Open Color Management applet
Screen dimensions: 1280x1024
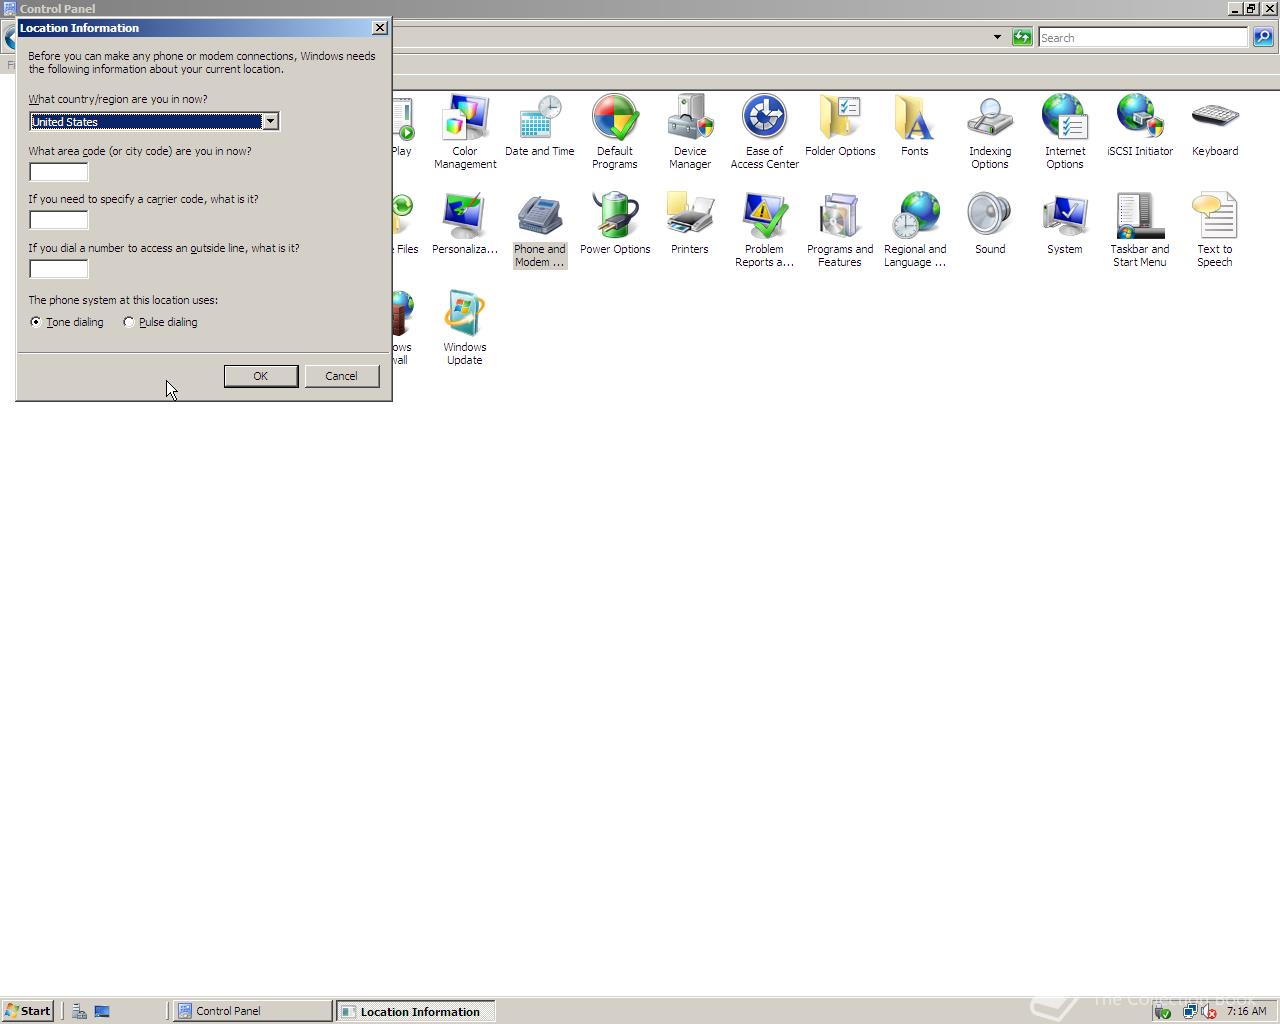pyautogui.click(x=465, y=132)
